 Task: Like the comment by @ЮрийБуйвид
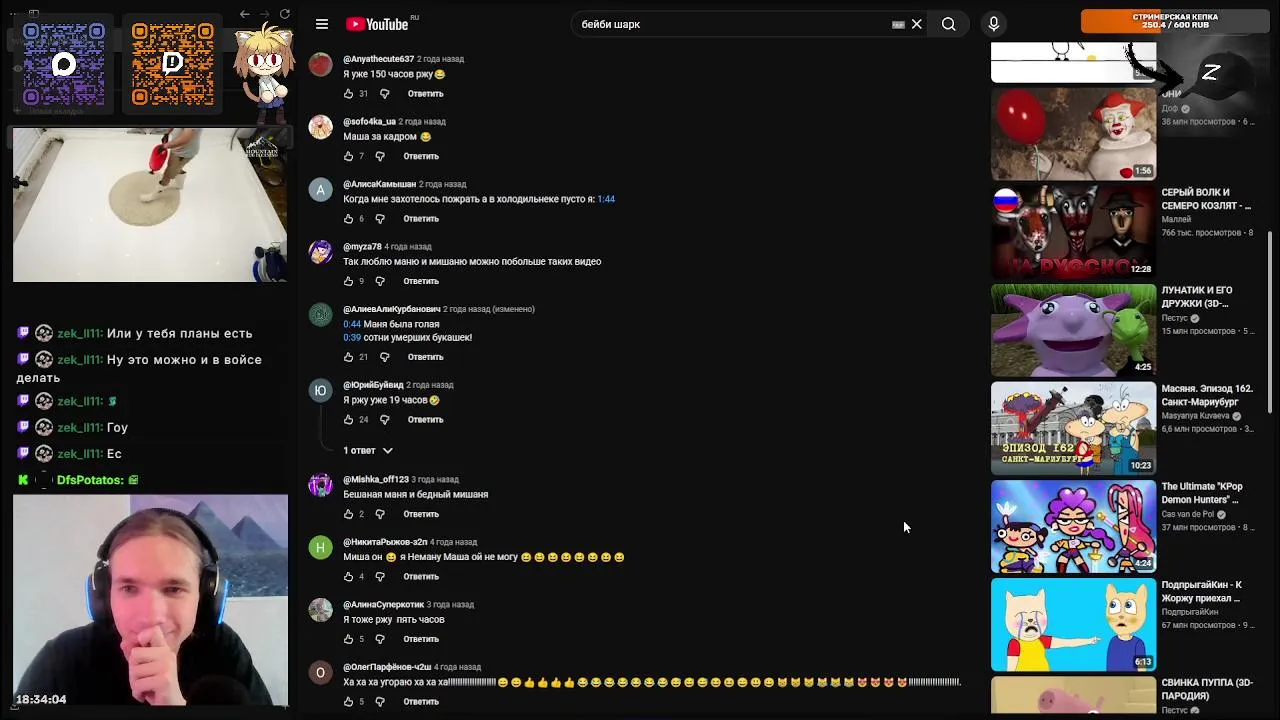349,420
